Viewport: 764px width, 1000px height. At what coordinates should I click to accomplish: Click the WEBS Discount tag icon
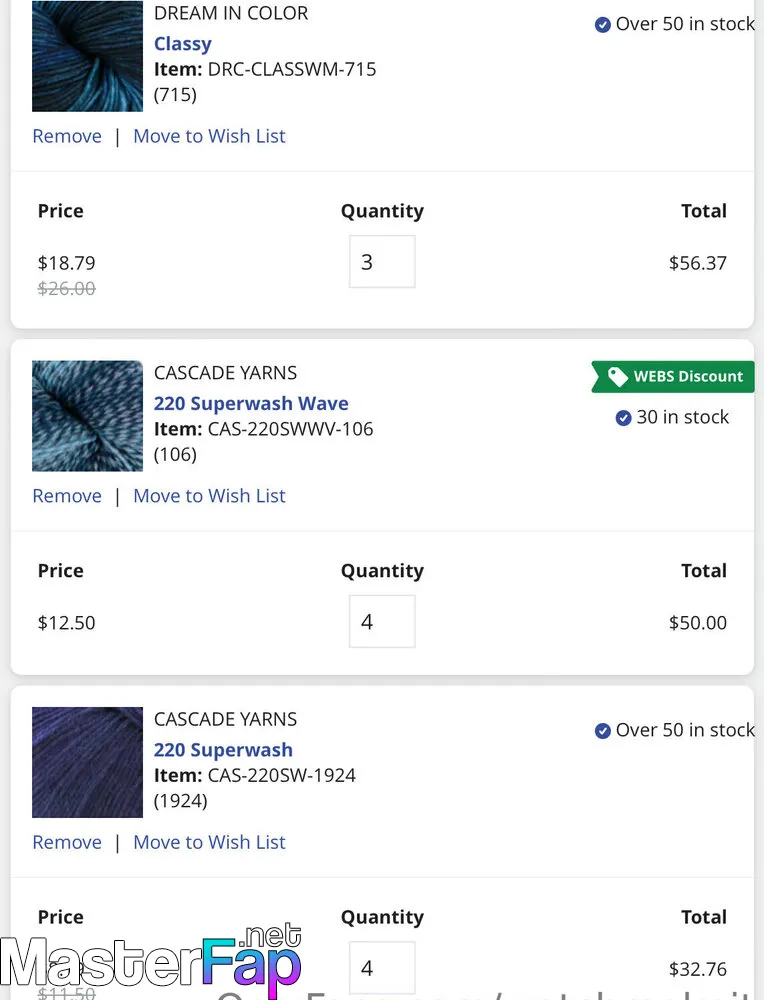click(x=617, y=376)
